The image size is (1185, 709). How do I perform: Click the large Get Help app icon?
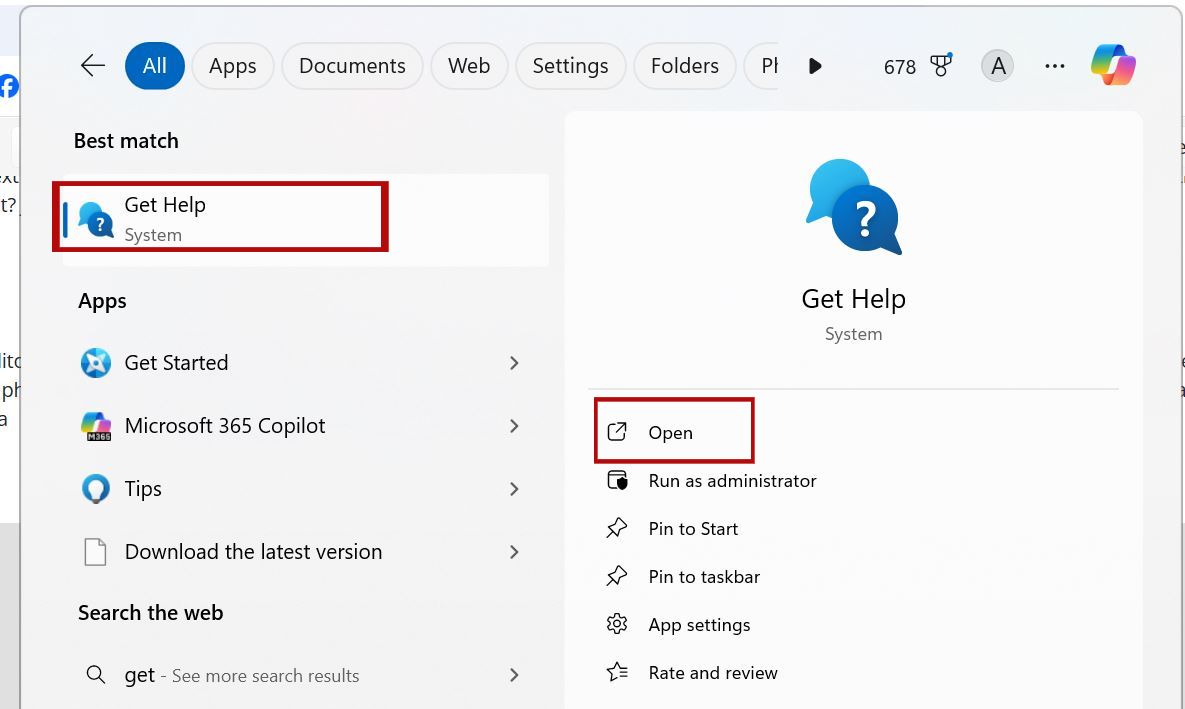pos(853,208)
